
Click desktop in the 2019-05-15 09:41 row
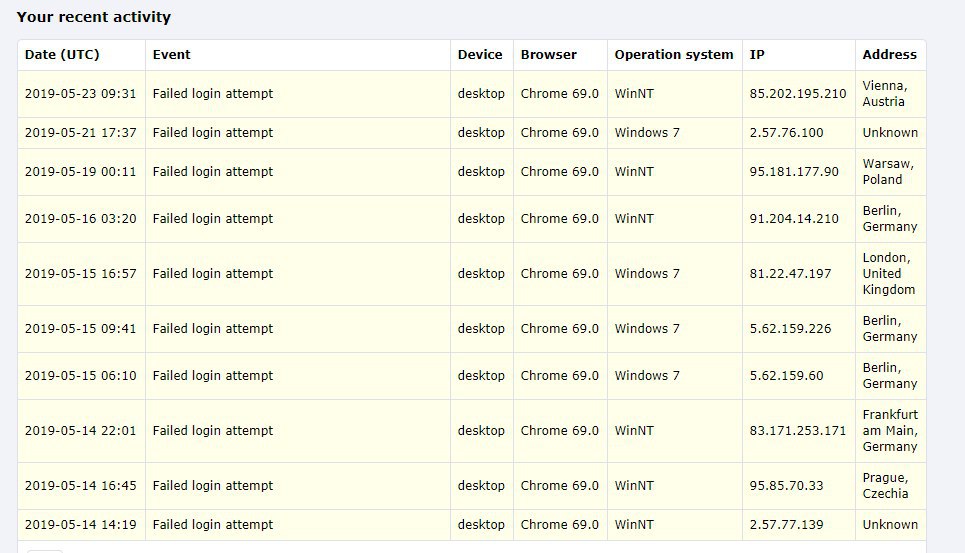pos(481,329)
